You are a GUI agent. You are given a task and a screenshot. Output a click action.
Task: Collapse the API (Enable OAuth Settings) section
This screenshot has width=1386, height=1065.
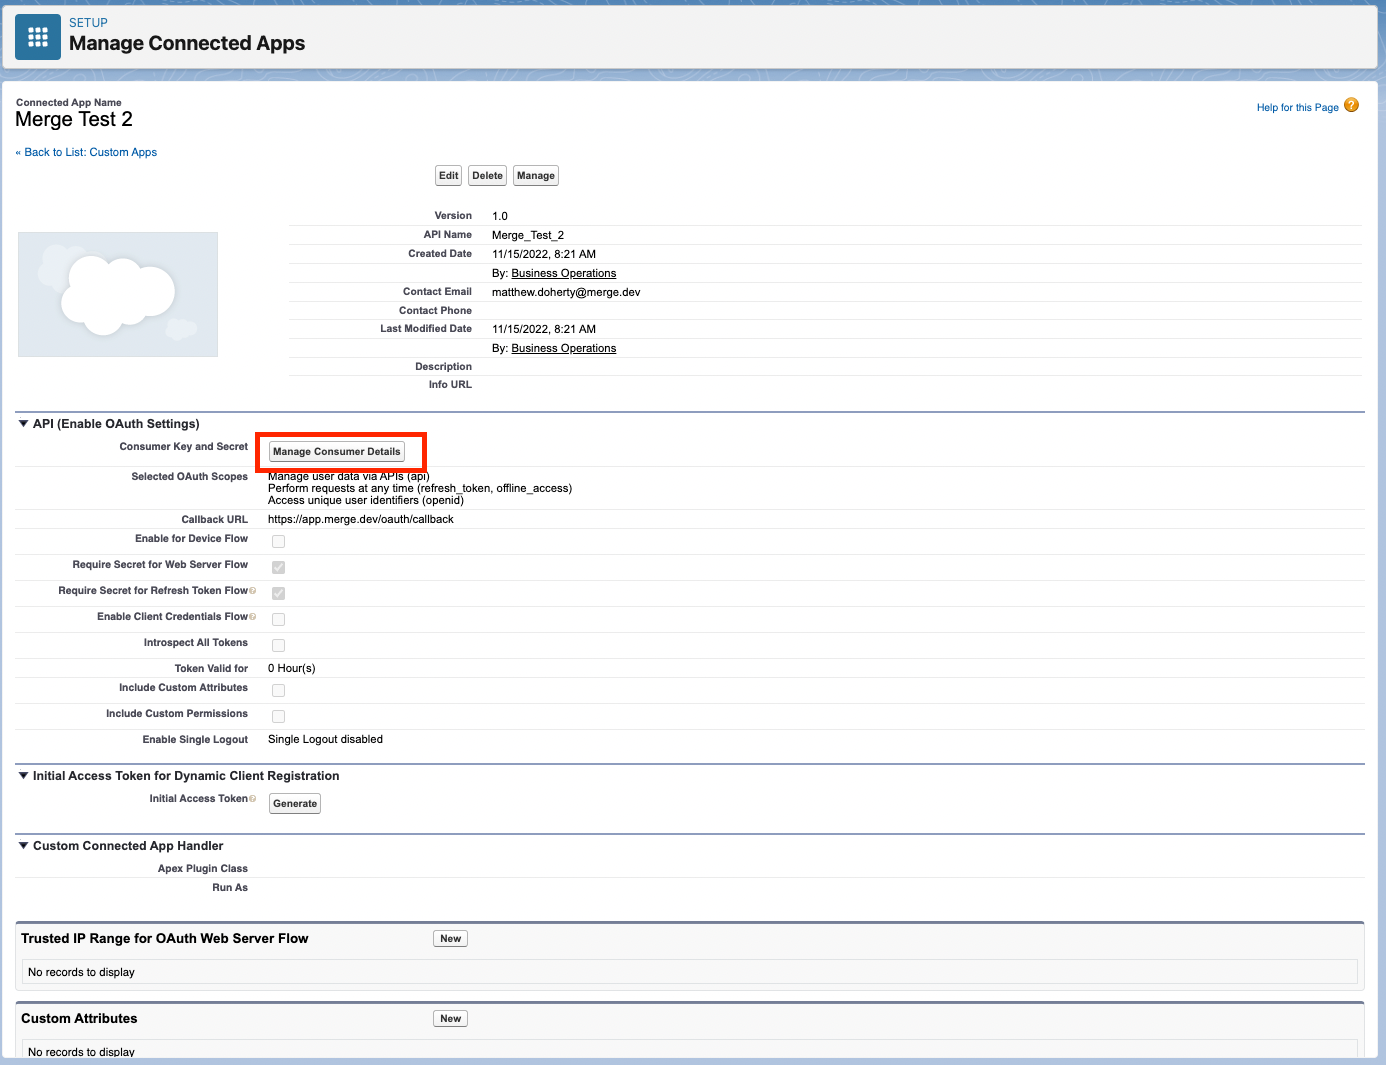coord(24,424)
